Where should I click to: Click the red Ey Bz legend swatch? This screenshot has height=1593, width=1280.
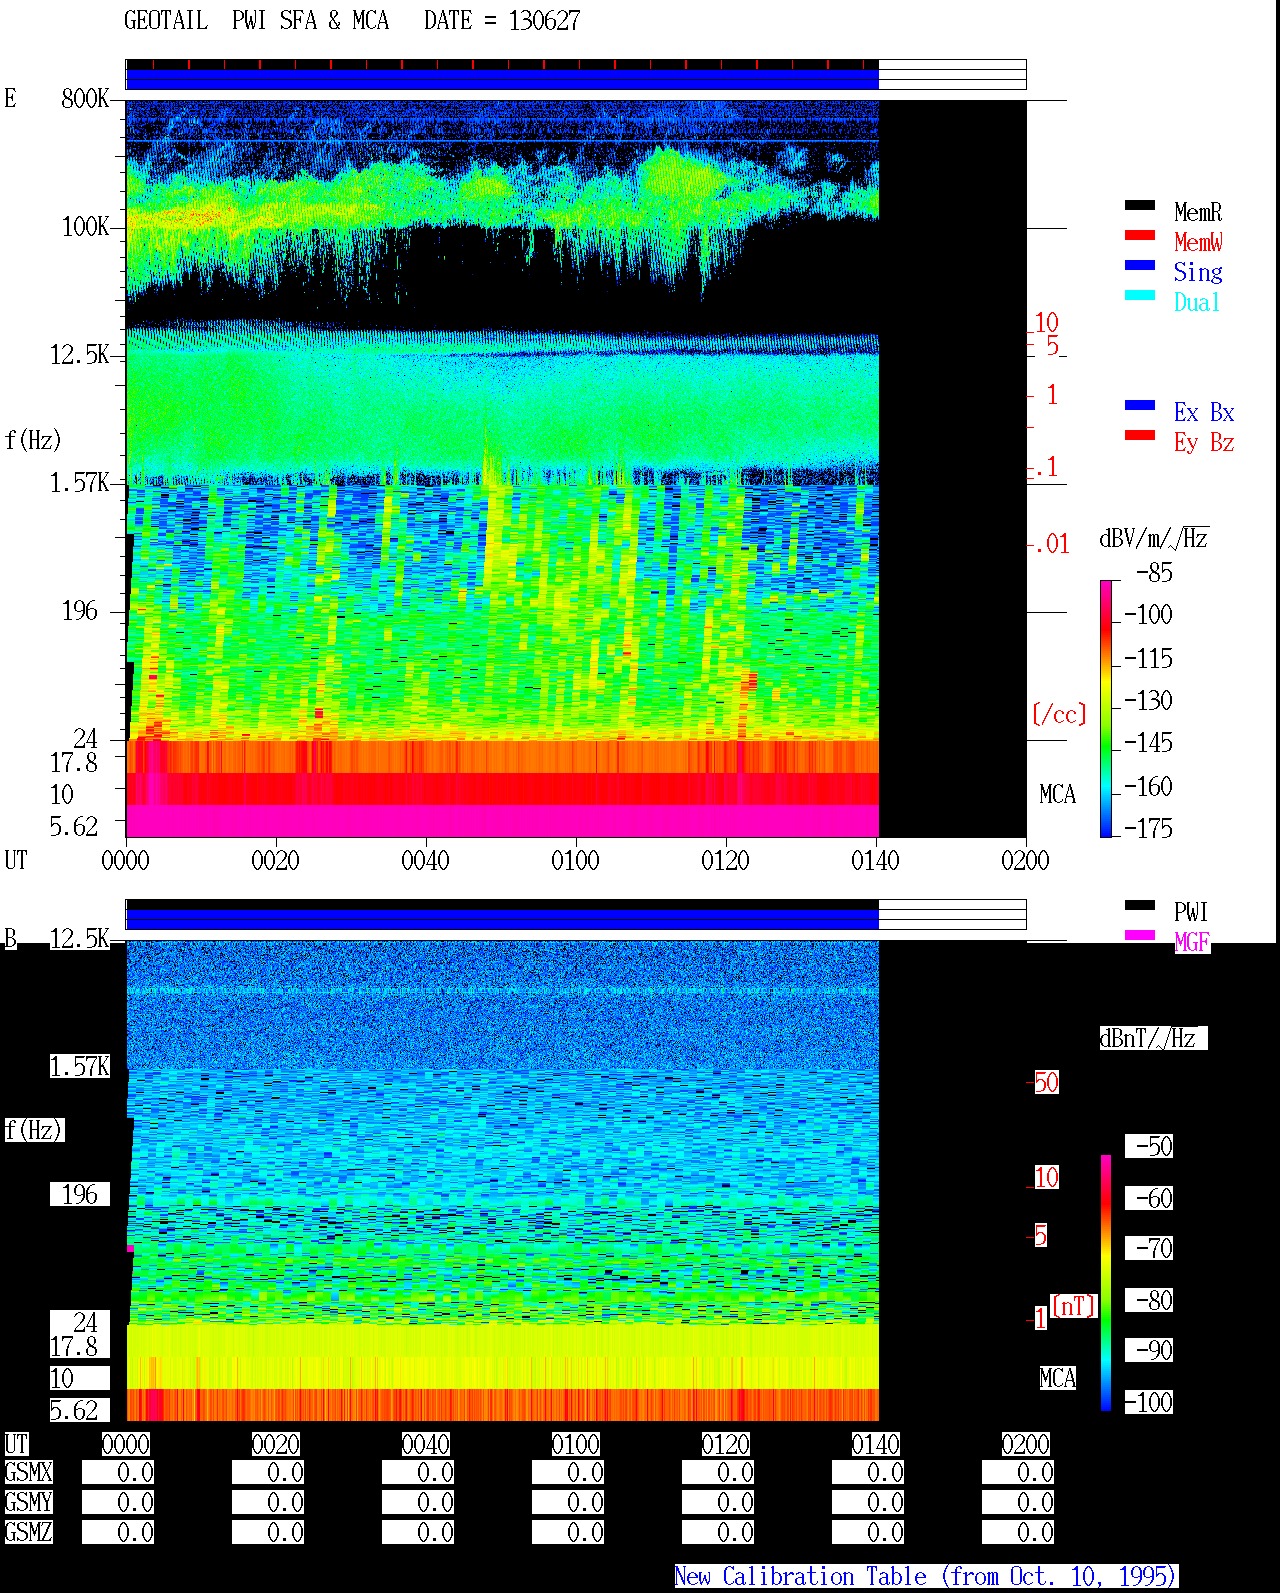point(1140,436)
